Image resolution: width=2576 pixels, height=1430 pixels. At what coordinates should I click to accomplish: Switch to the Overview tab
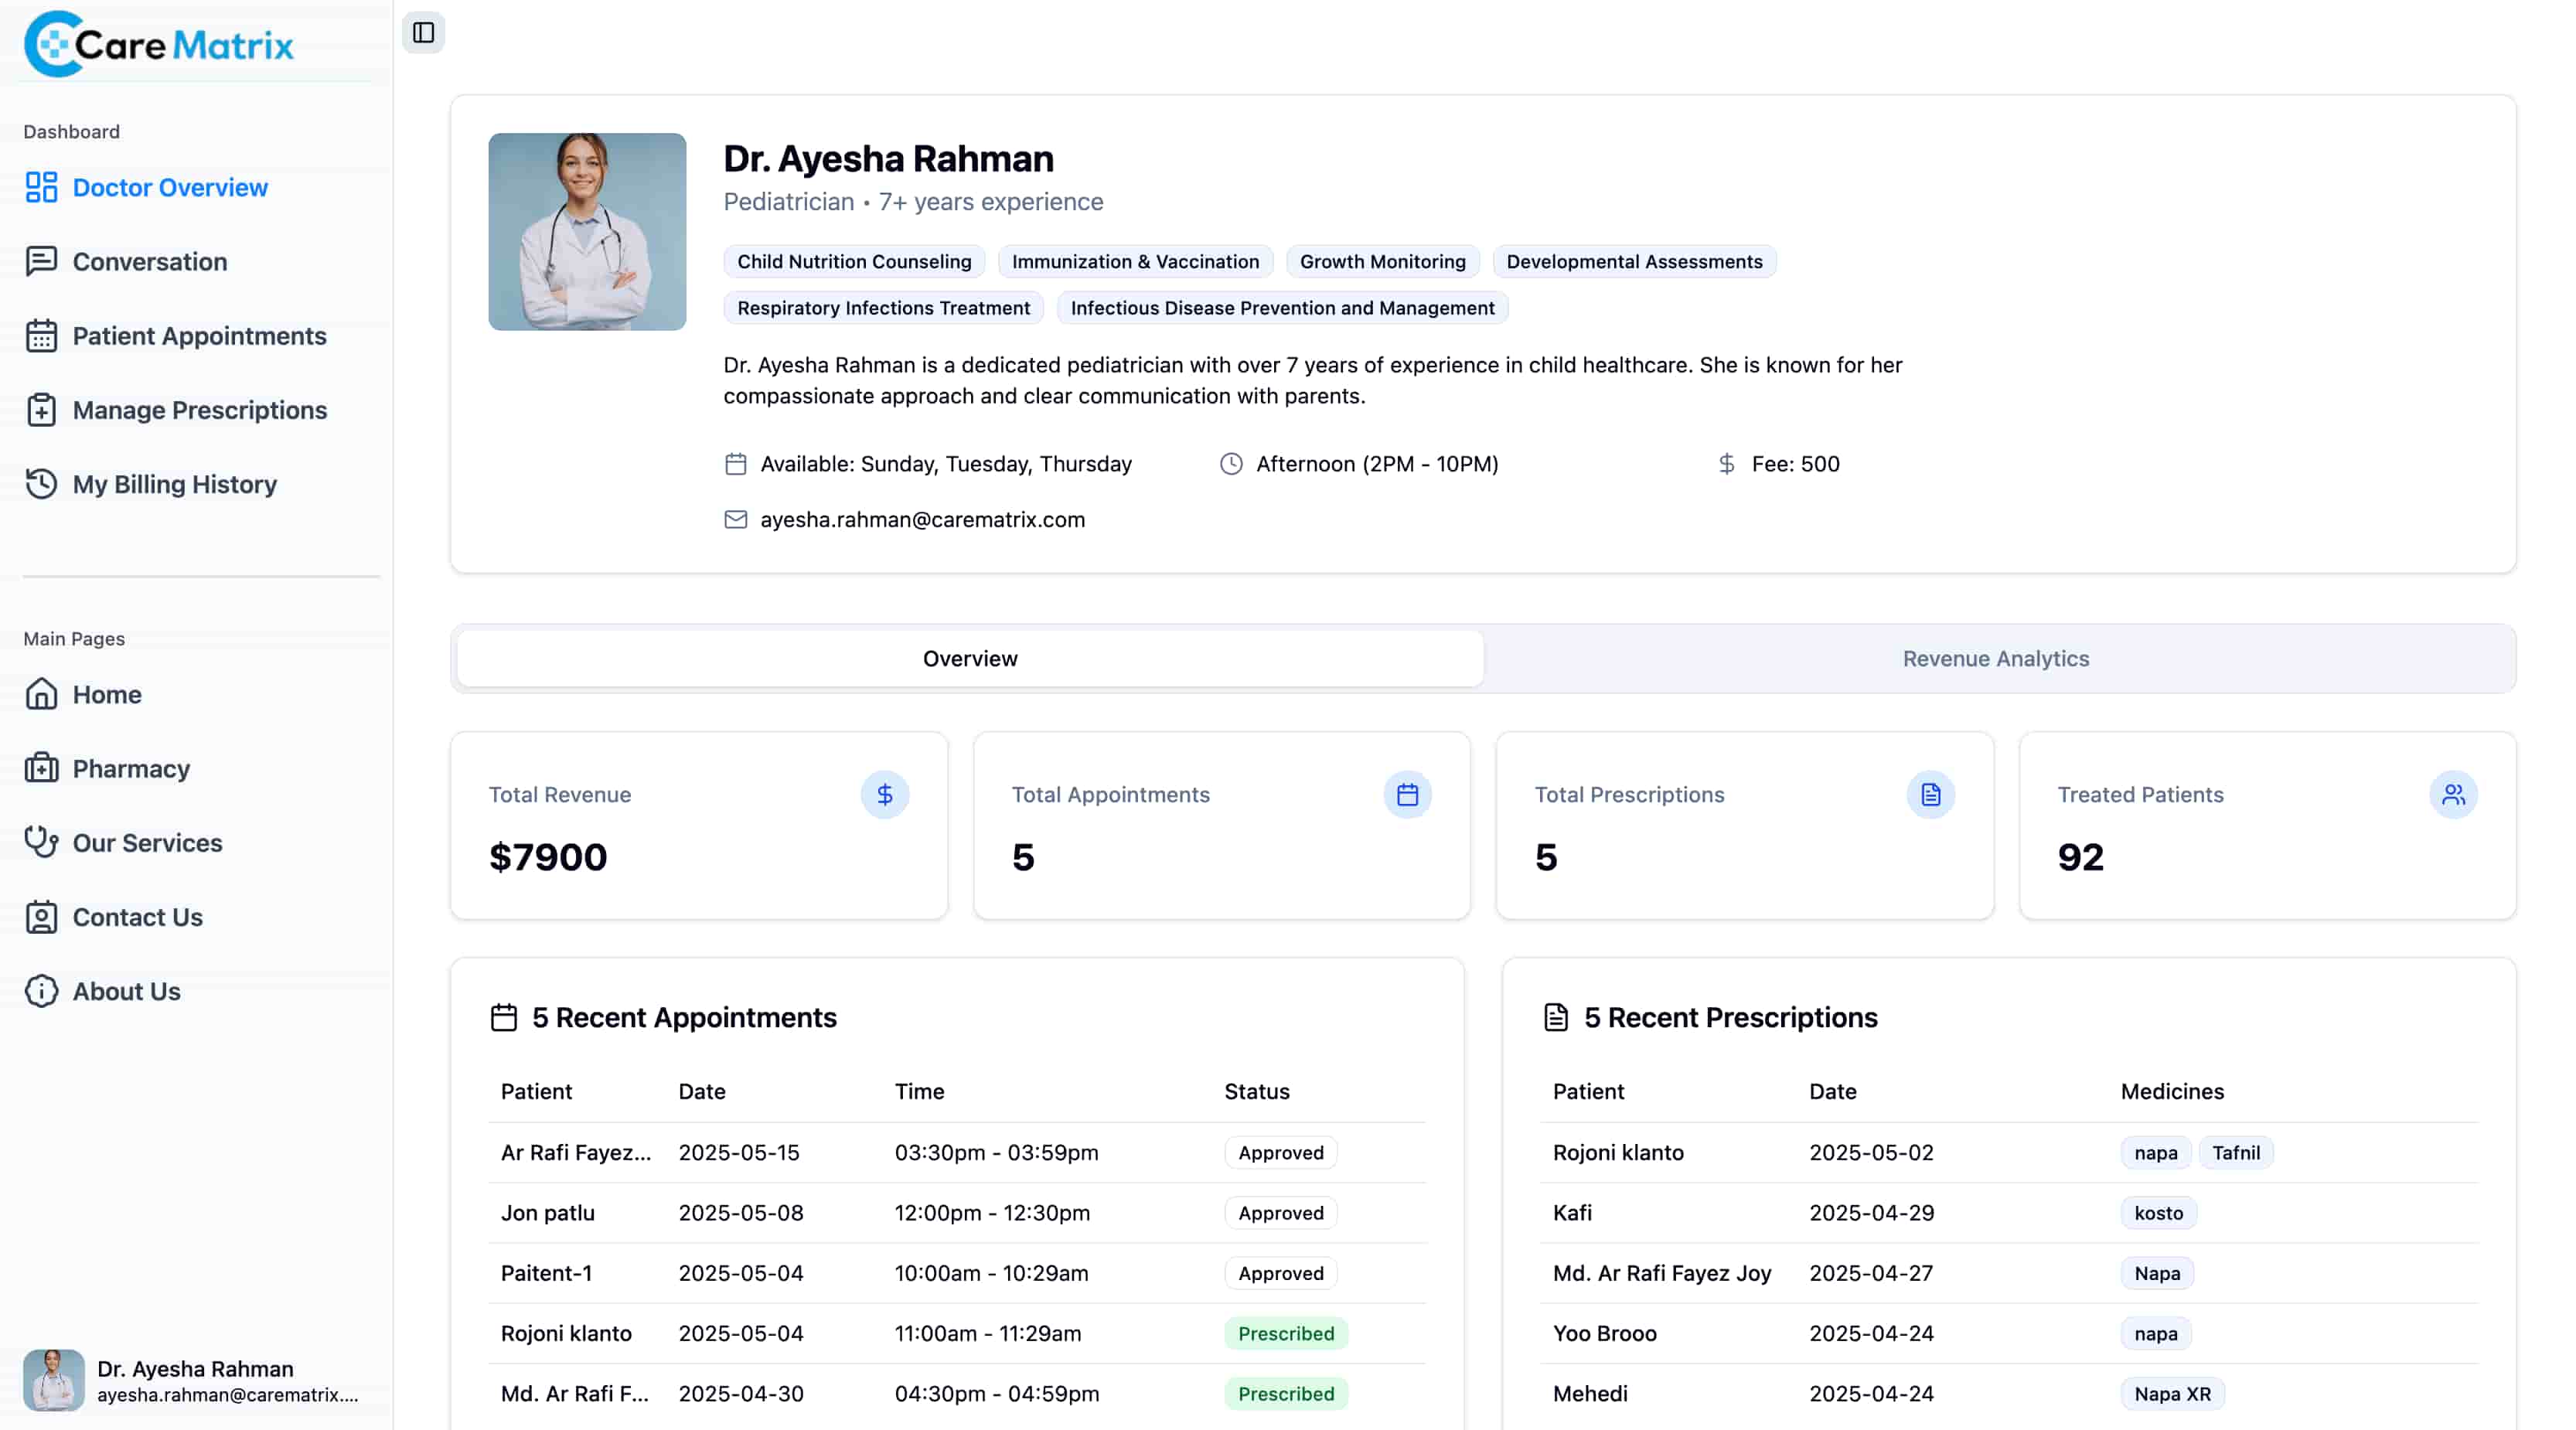point(970,658)
